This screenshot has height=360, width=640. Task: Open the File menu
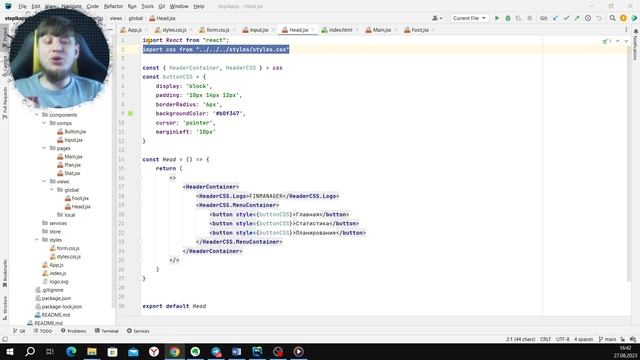coord(22,6)
